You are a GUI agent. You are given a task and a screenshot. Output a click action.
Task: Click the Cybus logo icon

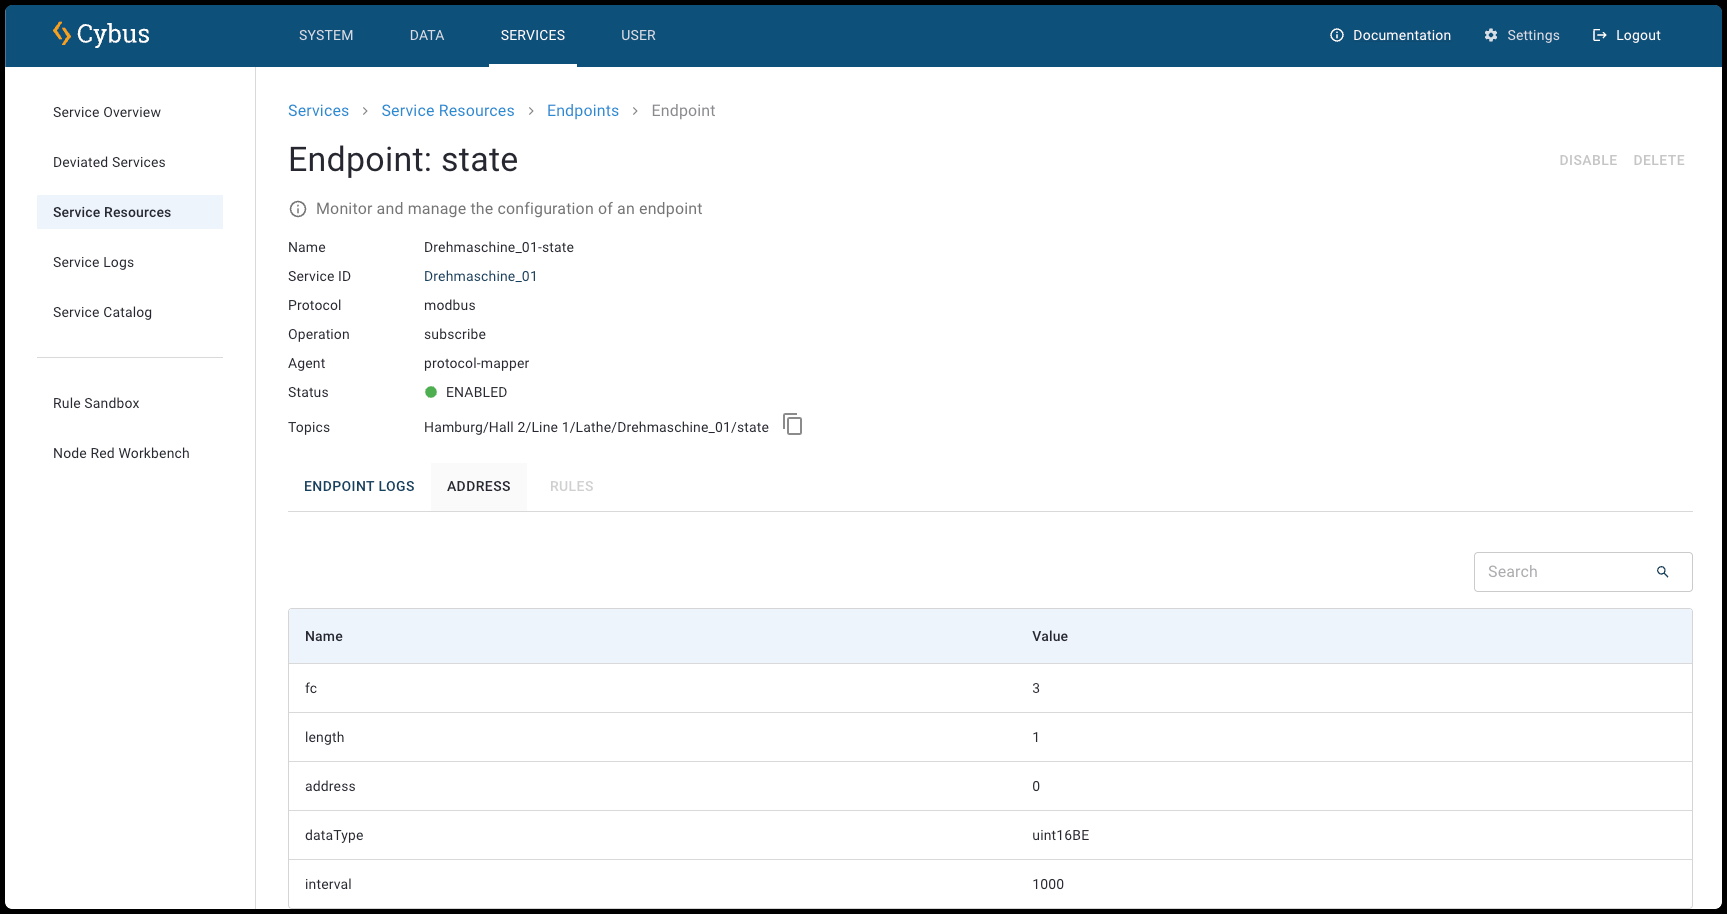(x=62, y=34)
